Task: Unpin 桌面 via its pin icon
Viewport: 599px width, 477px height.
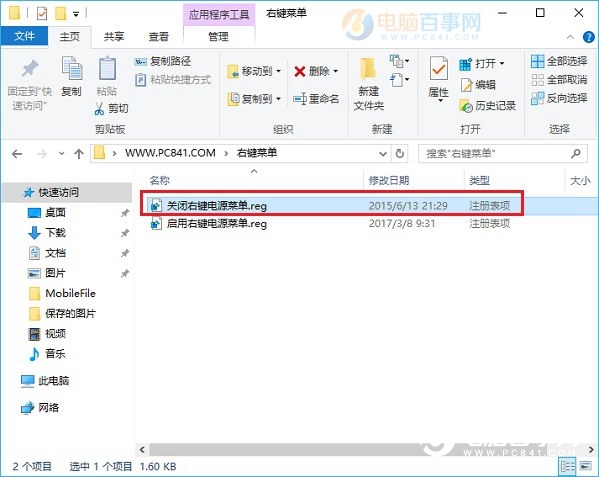Action: coord(125,213)
